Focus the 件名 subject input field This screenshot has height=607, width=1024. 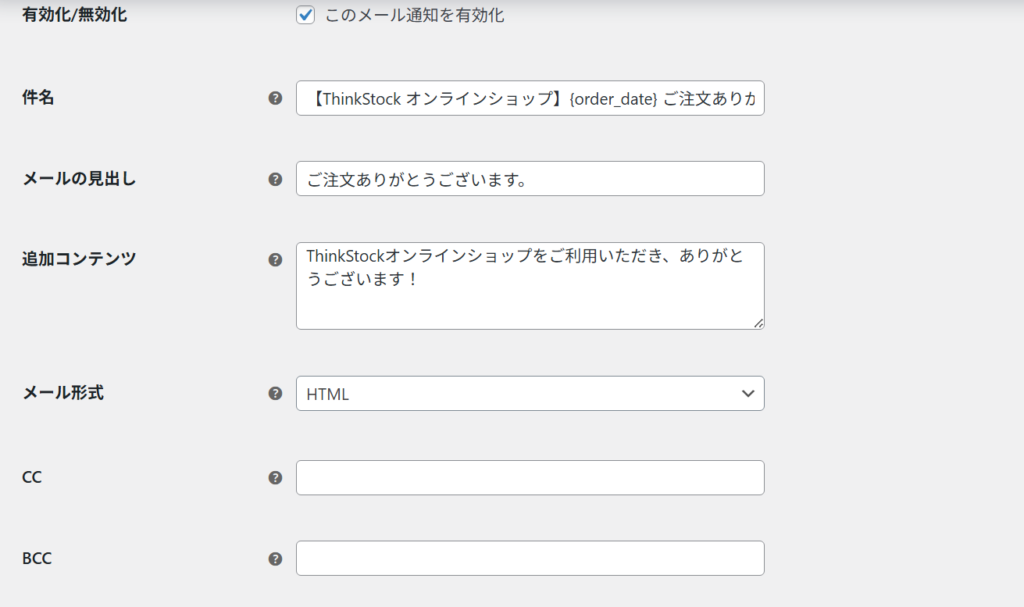click(x=530, y=98)
